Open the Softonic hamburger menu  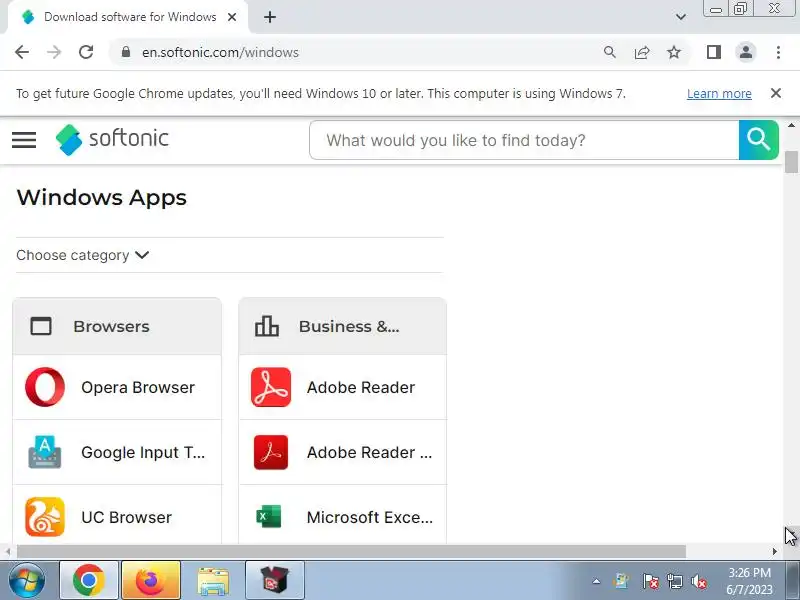24,139
